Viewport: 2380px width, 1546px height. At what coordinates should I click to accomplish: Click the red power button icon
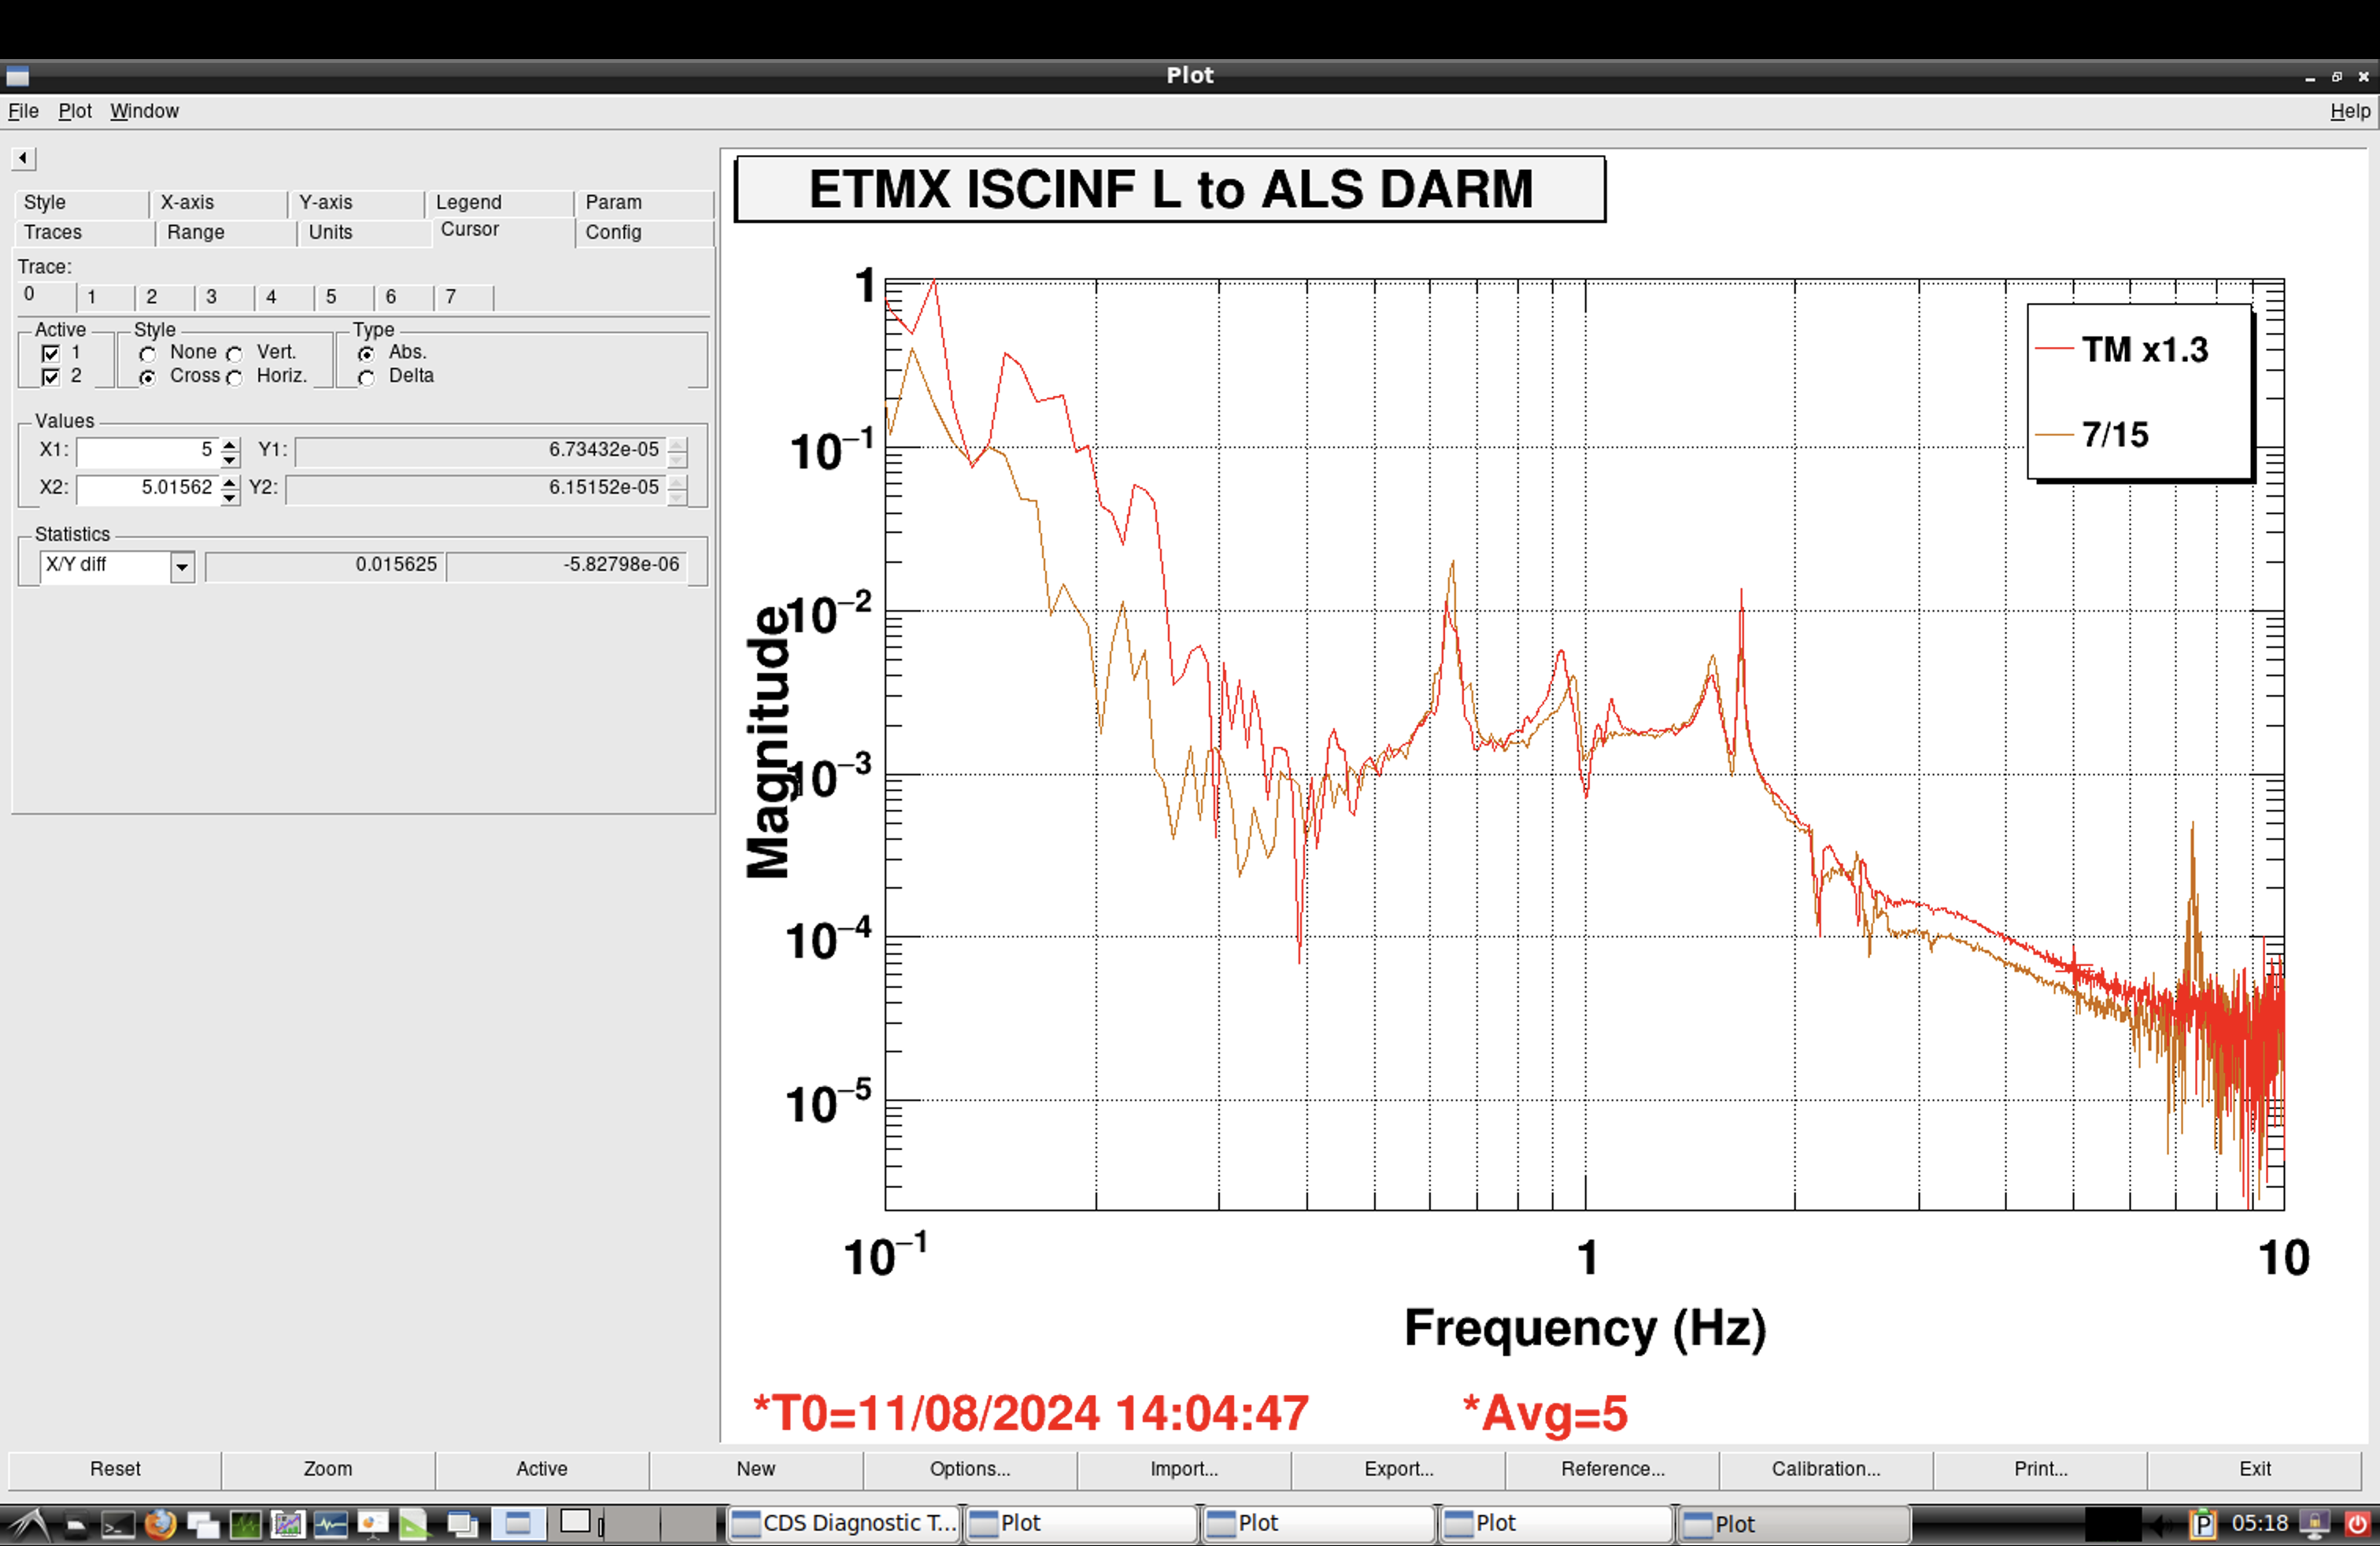2357,1524
